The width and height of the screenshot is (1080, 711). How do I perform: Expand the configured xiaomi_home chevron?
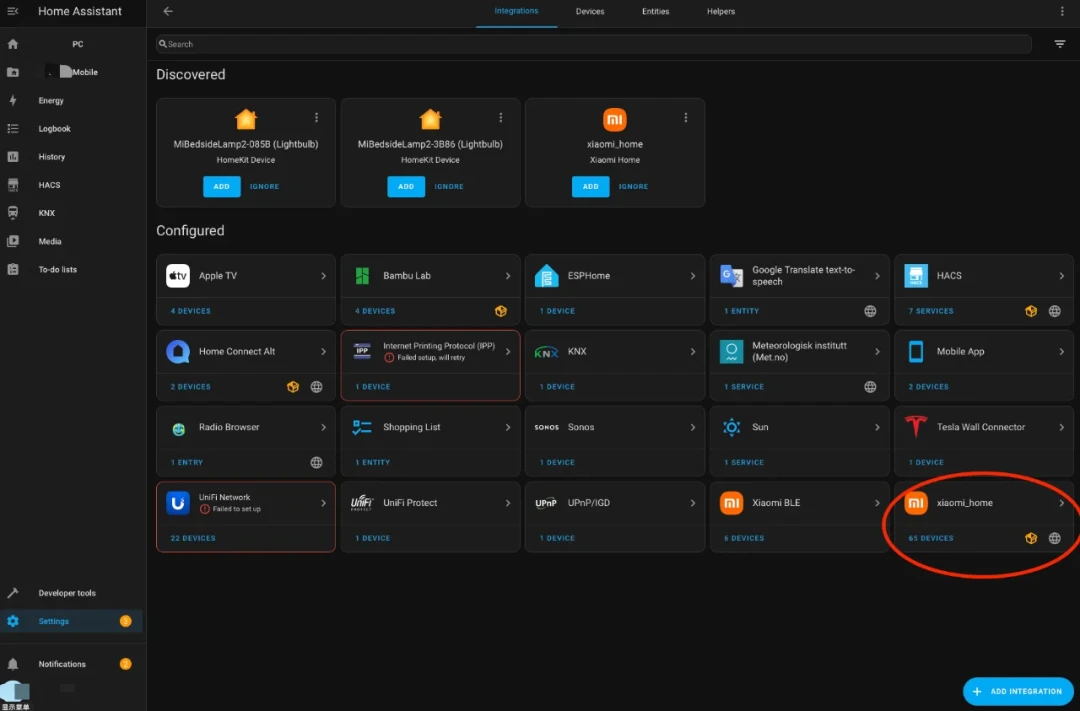click(x=1061, y=503)
